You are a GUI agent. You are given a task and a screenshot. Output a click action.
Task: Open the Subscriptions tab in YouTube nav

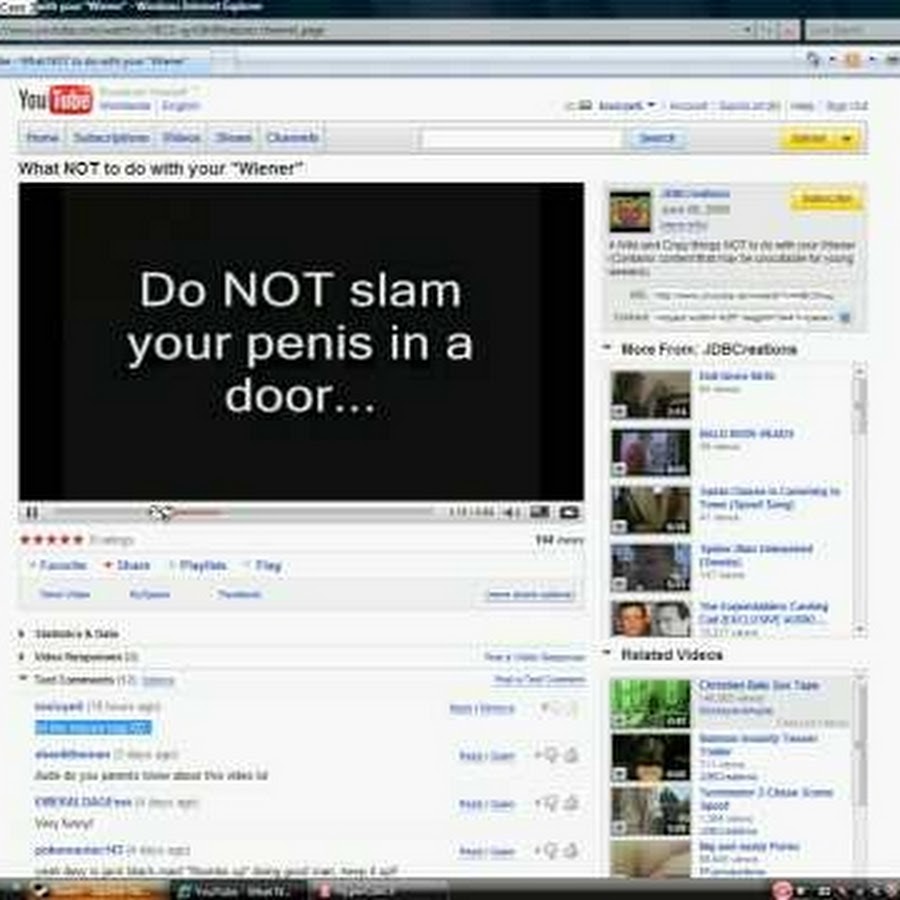click(111, 138)
